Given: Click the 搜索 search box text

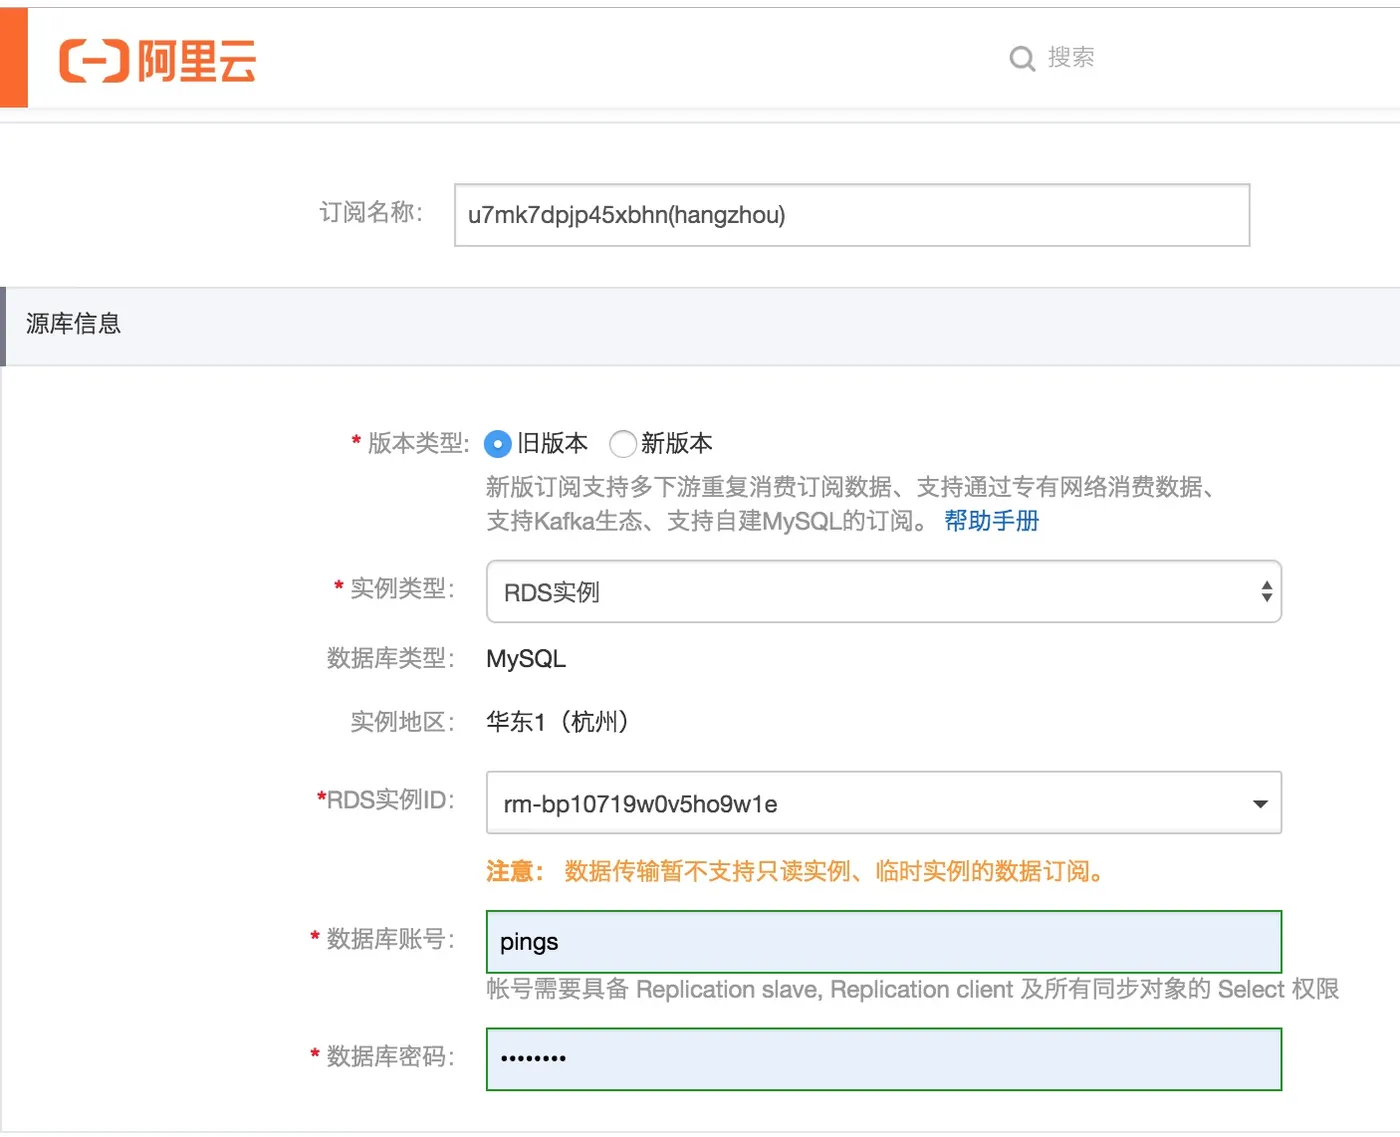Looking at the screenshot, I should pos(1071,58).
